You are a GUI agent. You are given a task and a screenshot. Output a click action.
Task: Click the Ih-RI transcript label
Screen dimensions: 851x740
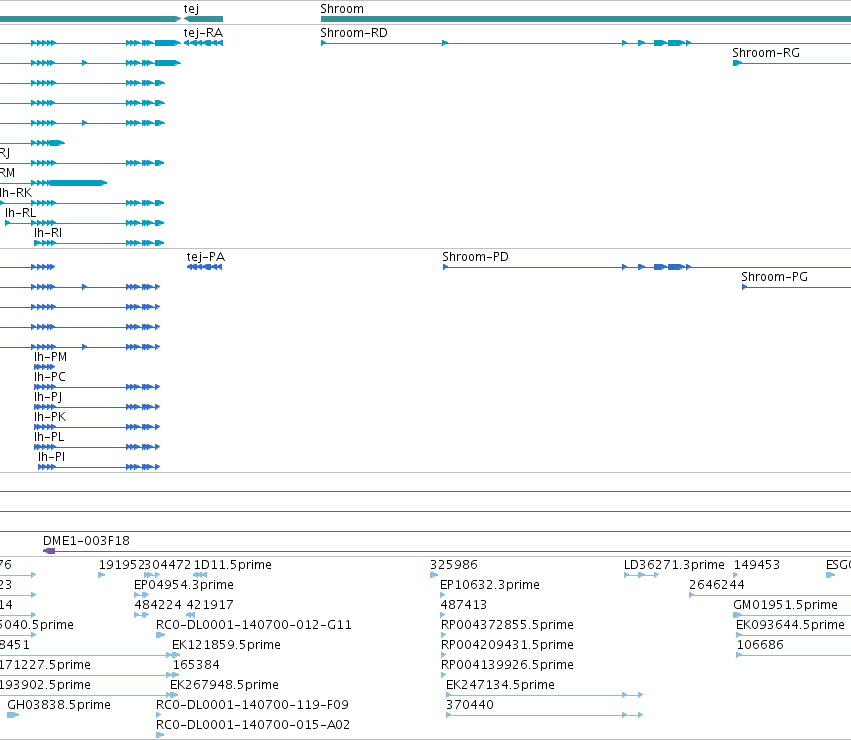(x=48, y=233)
